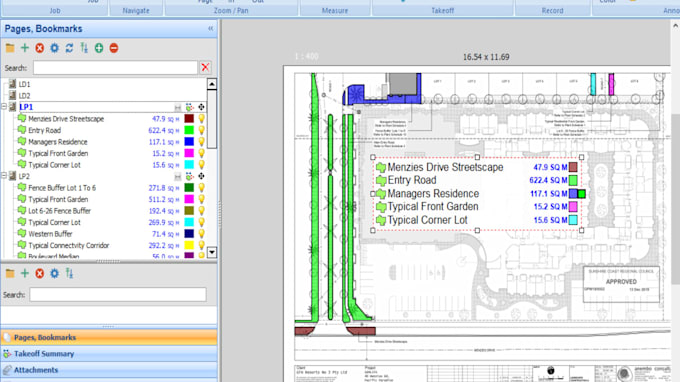
Task: Select the Fence Buffer Lot 1 To 6 item
Action: click(62, 188)
